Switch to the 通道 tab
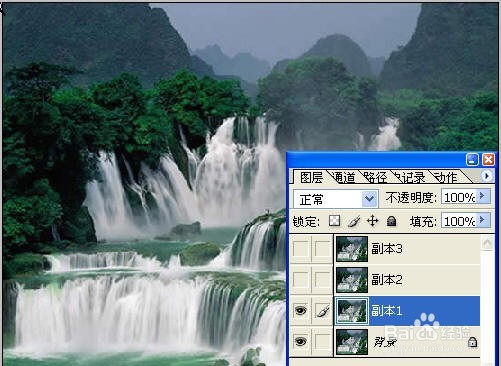The height and width of the screenshot is (366, 501). tap(344, 177)
